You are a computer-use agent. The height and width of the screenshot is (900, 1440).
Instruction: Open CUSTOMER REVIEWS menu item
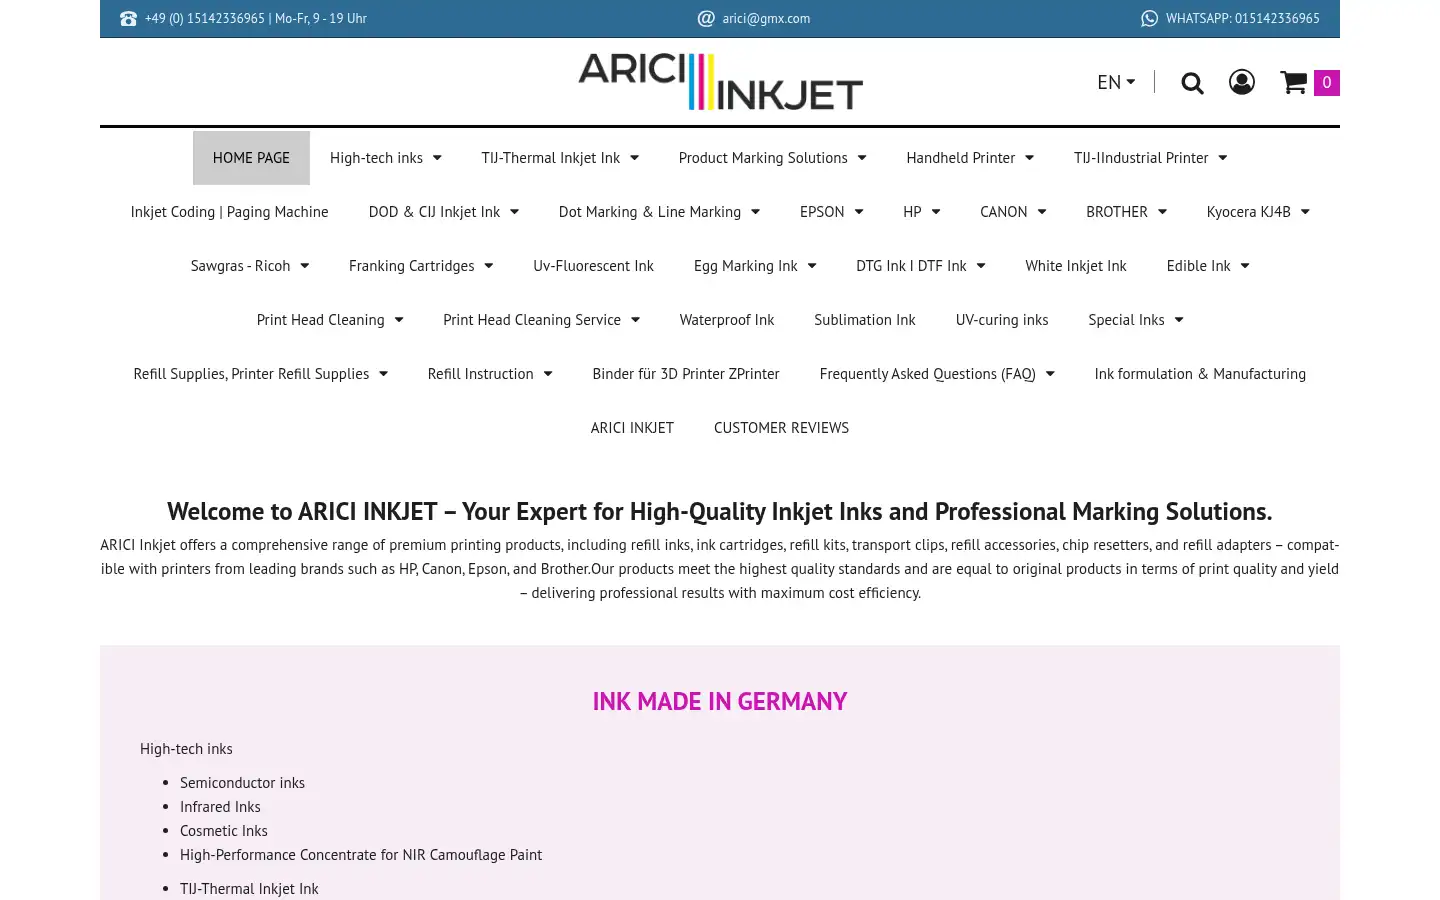click(781, 428)
